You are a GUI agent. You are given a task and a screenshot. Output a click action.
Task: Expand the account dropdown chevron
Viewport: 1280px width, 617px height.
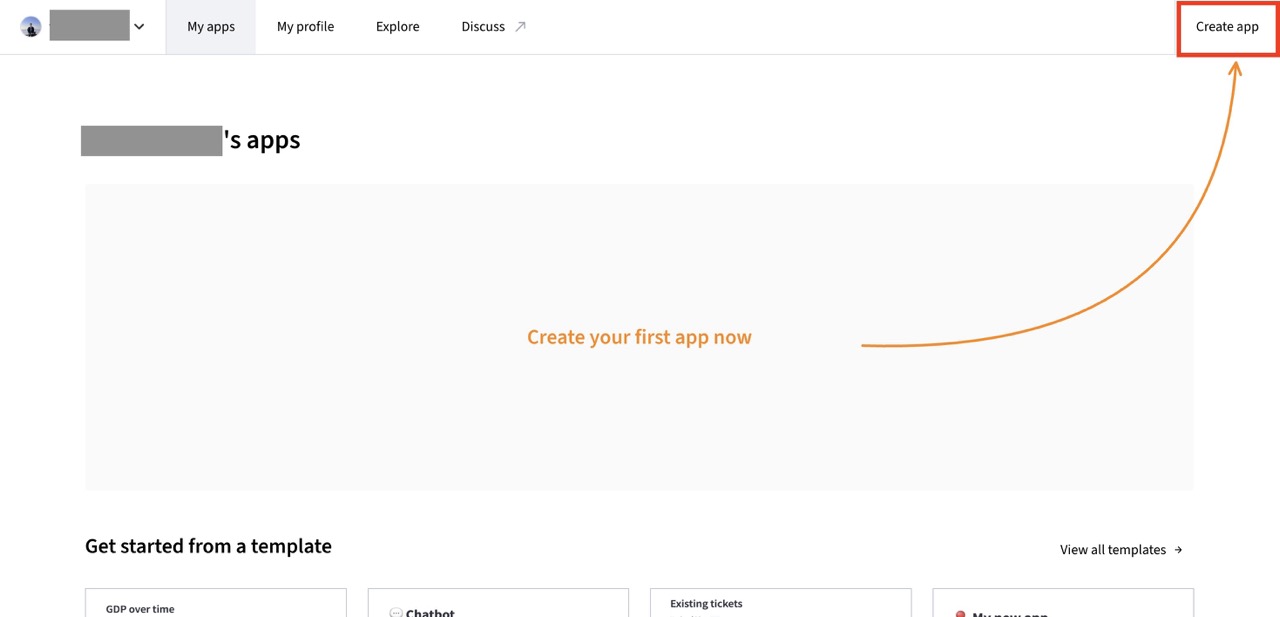coord(139,27)
